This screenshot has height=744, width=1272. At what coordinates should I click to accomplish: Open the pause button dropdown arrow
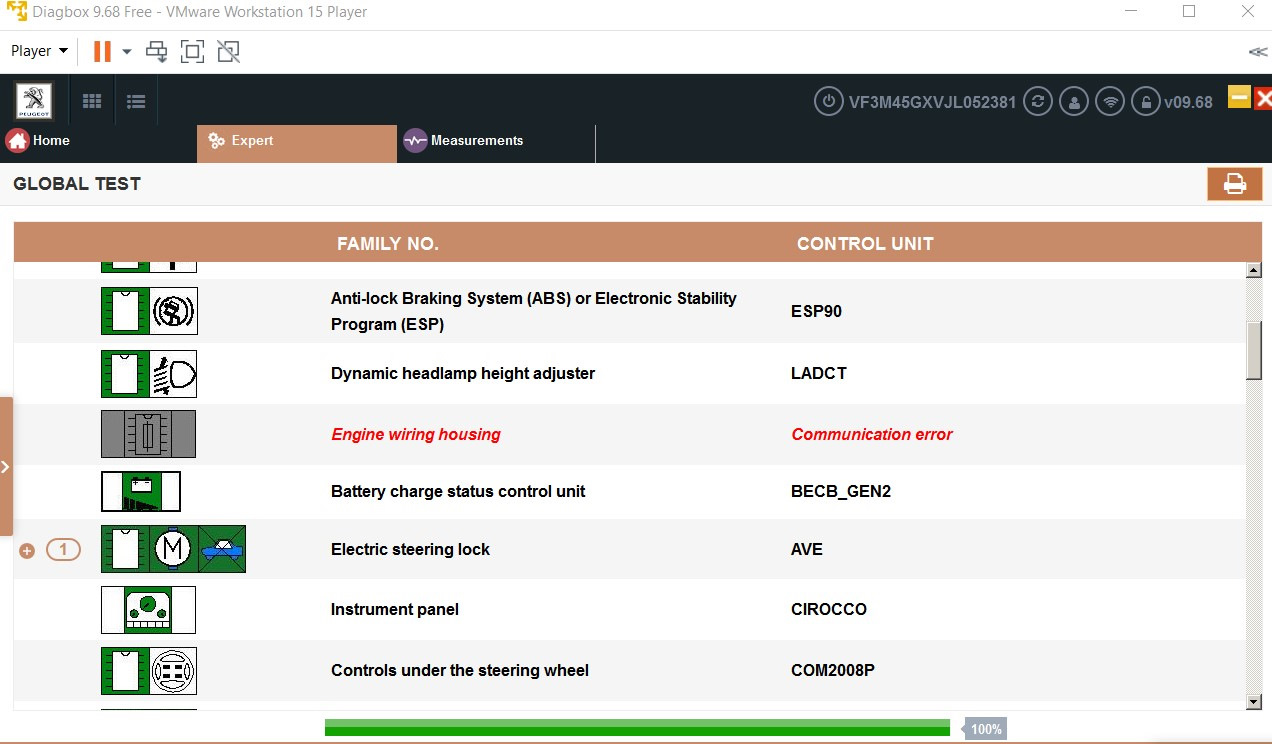coord(127,51)
